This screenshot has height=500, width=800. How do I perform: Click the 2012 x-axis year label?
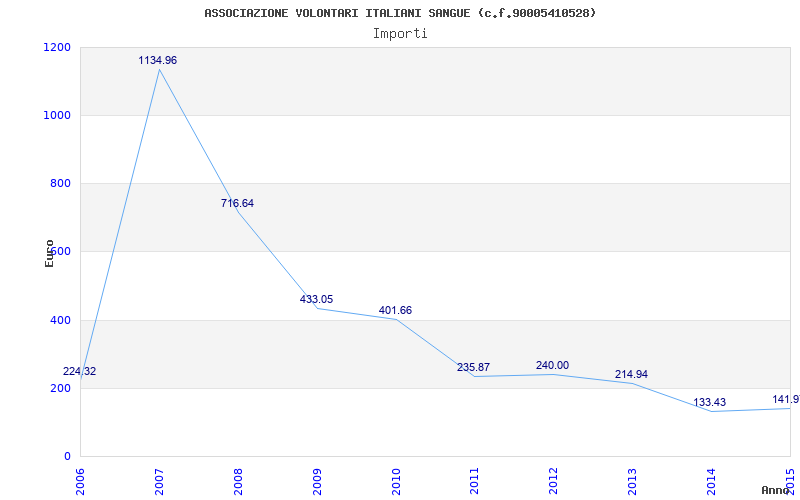pyautogui.click(x=553, y=481)
